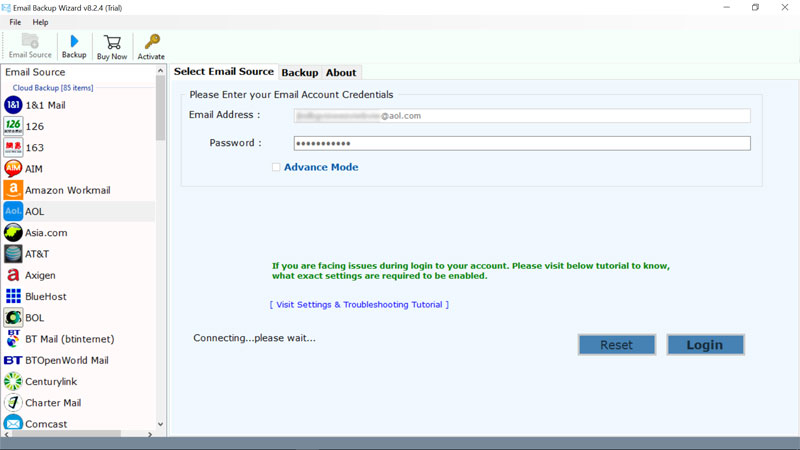Select the 1&1 Mail source icon
Image resolution: width=800 pixels, height=450 pixels.
(x=13, y=105)
